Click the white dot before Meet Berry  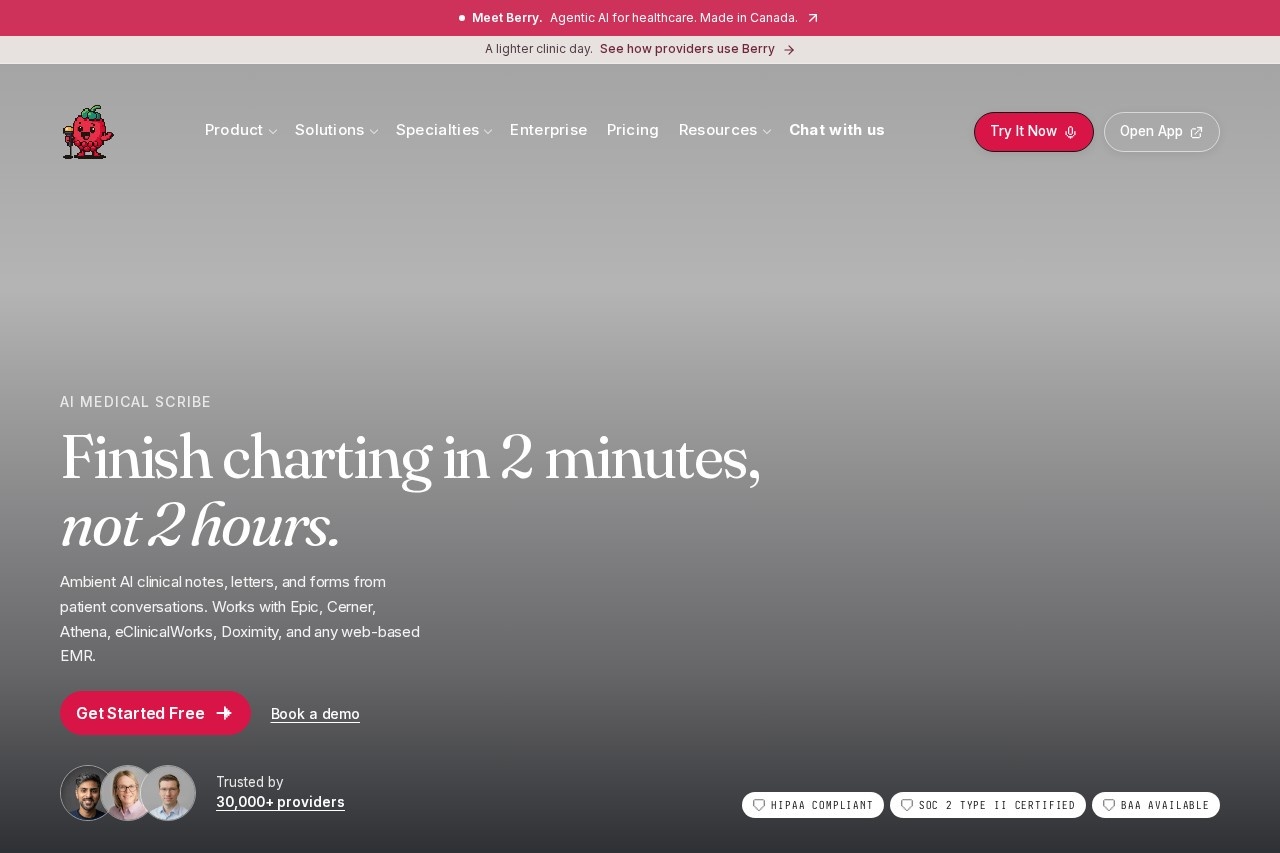pyautogui.click(x=462, y=18)
